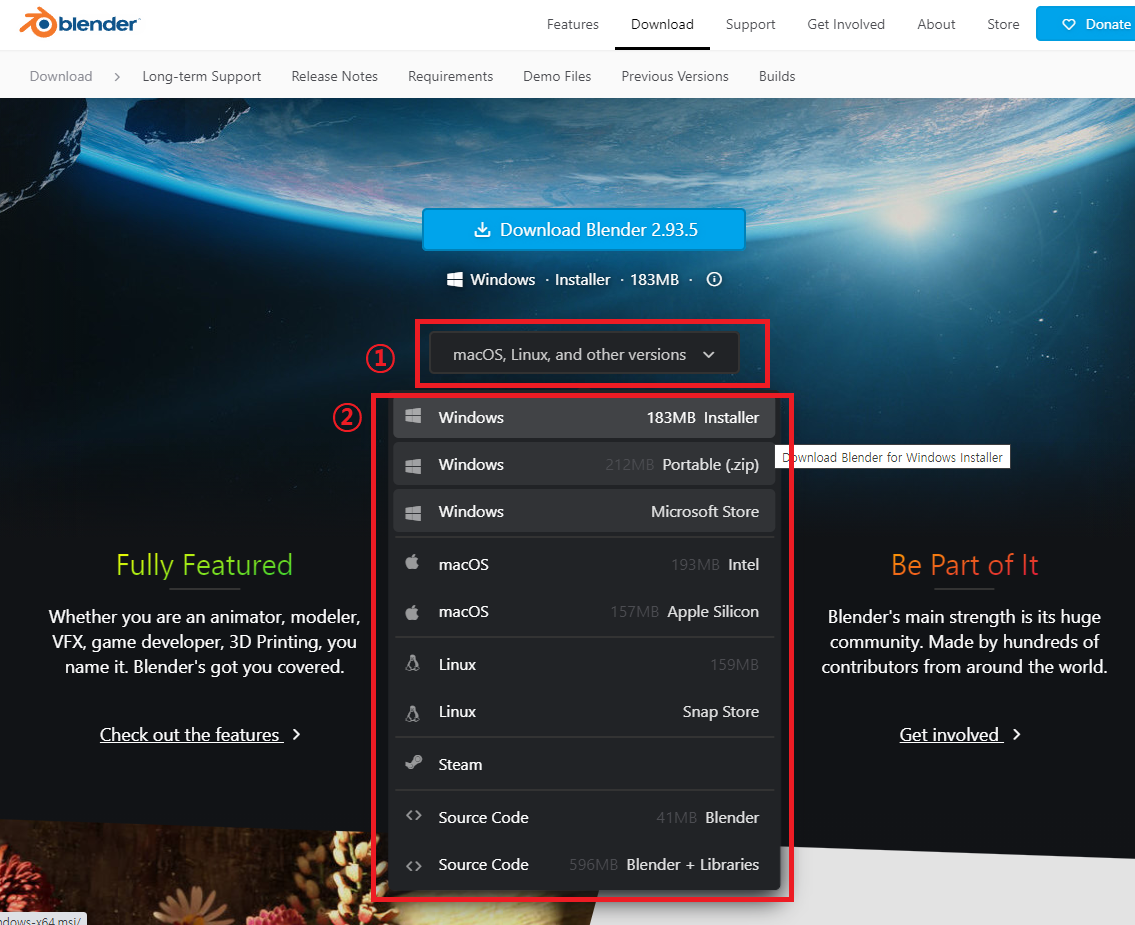Go to Long-term Support subpage
The image size is (1135, 925).
point(201,77)
